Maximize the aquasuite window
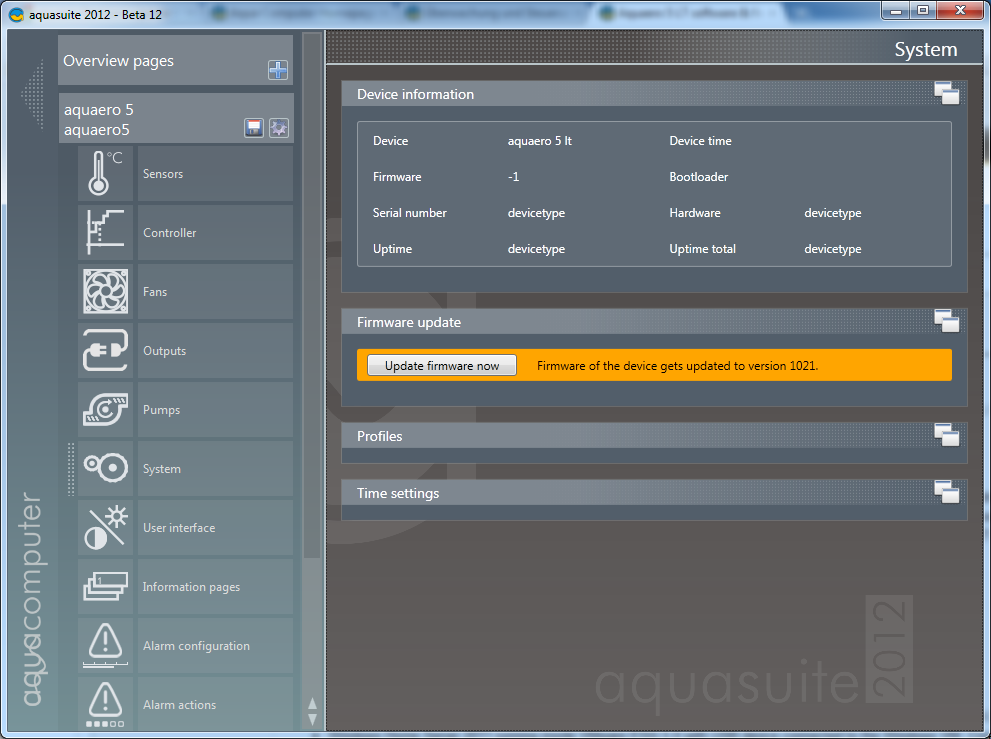 [x=923, y=11]
